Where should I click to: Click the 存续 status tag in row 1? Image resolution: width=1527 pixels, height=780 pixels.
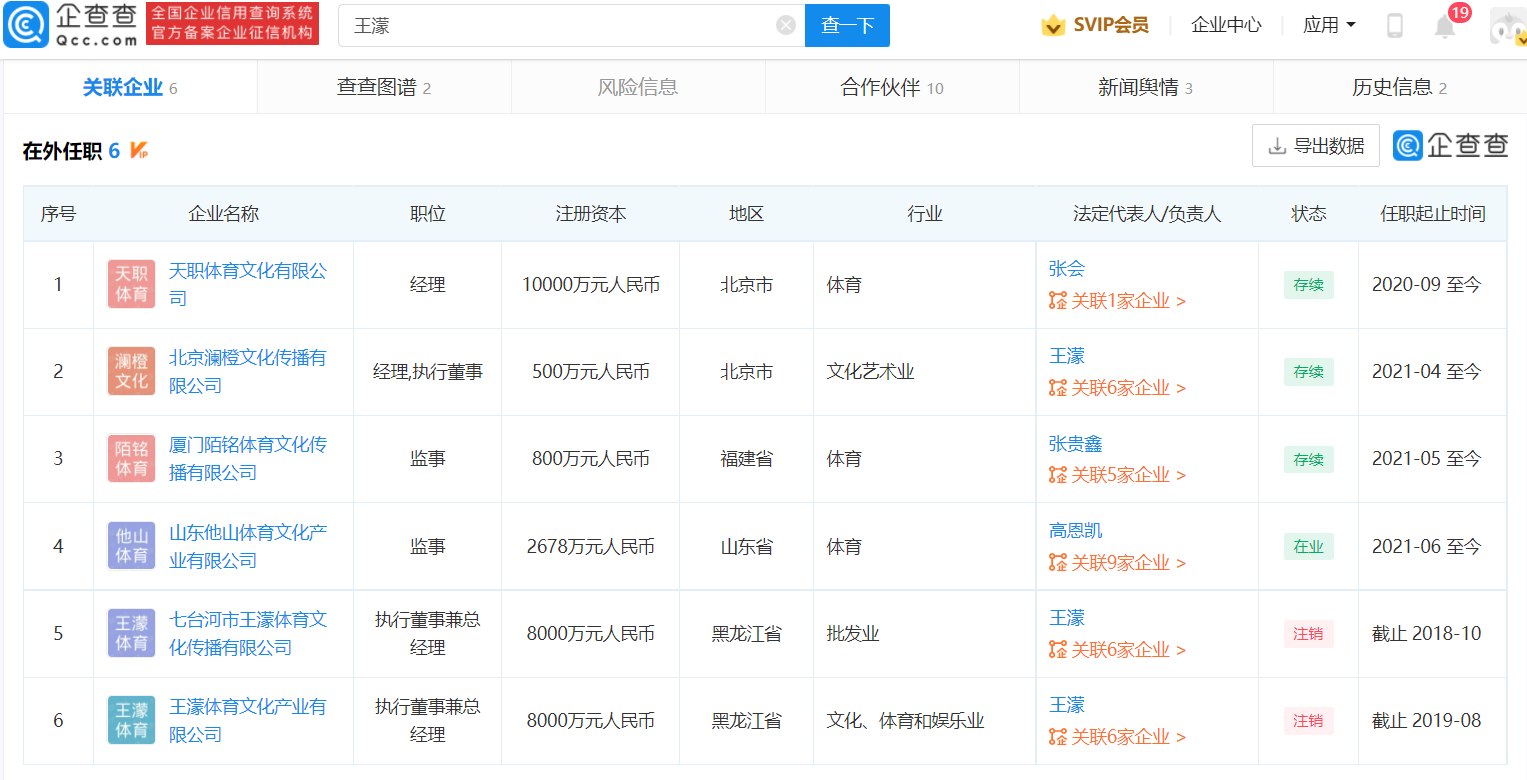tap(1308, 284)
